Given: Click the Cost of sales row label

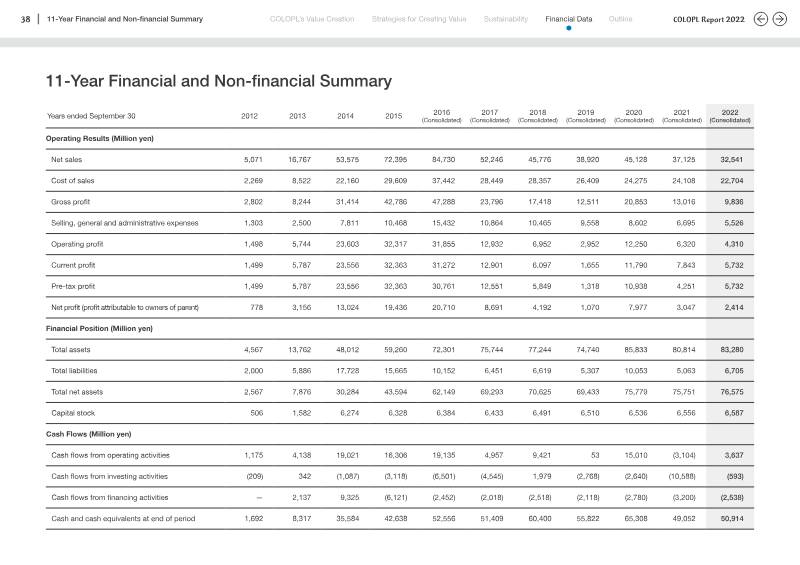Looking at the screenshot, I should 72,181.
